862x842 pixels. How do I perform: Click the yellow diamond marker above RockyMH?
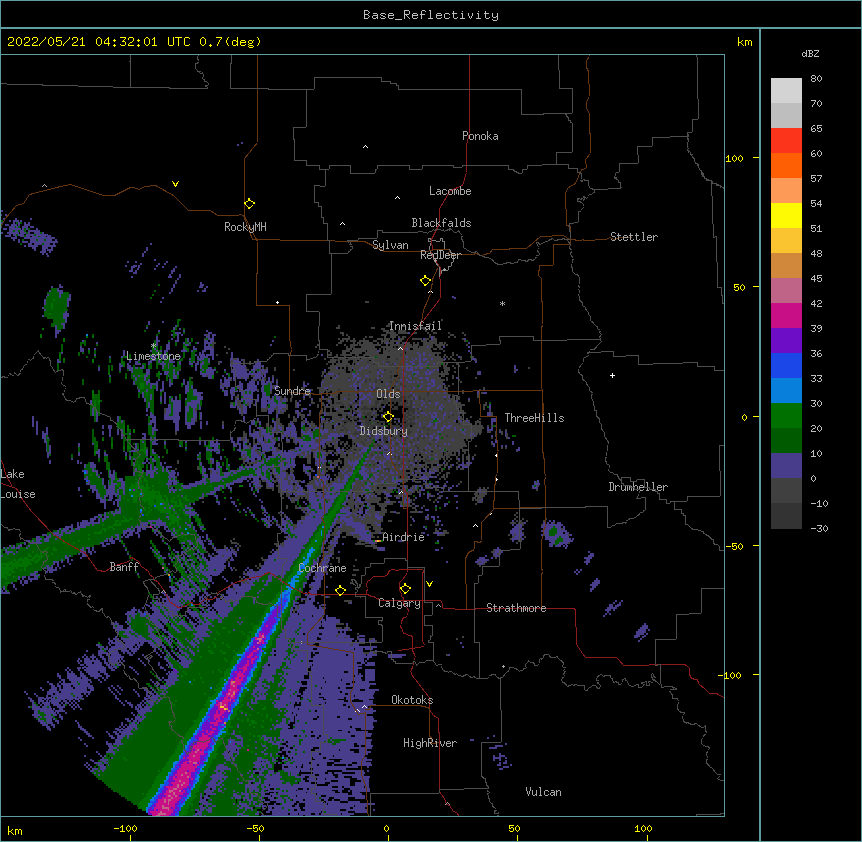point(250,204)
